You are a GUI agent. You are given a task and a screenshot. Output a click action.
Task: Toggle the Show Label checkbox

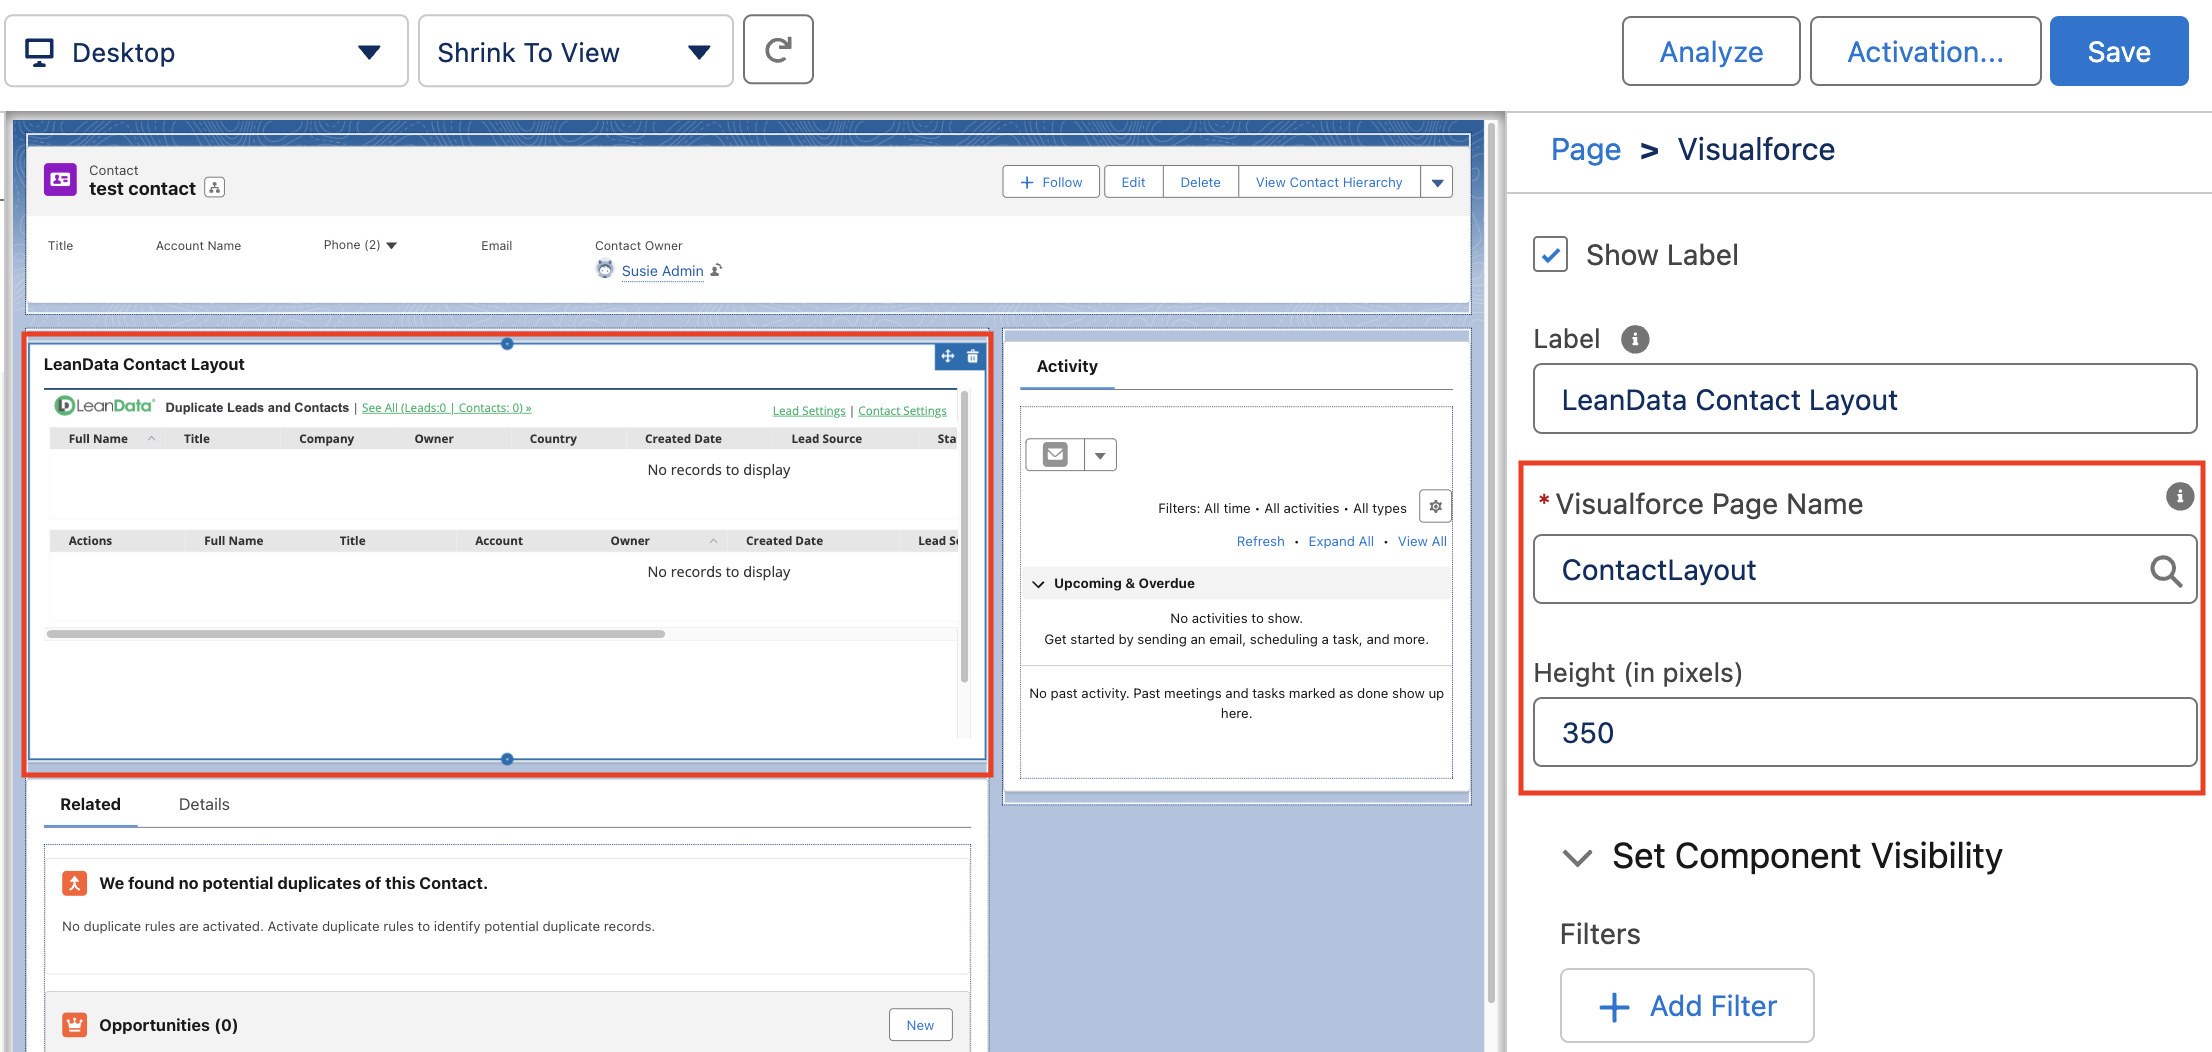click(1550, 255)
